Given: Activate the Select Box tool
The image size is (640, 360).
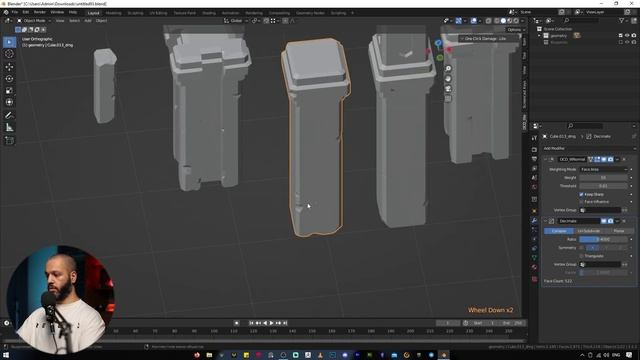Looking at the screenshot, I should tap(9, 42).
